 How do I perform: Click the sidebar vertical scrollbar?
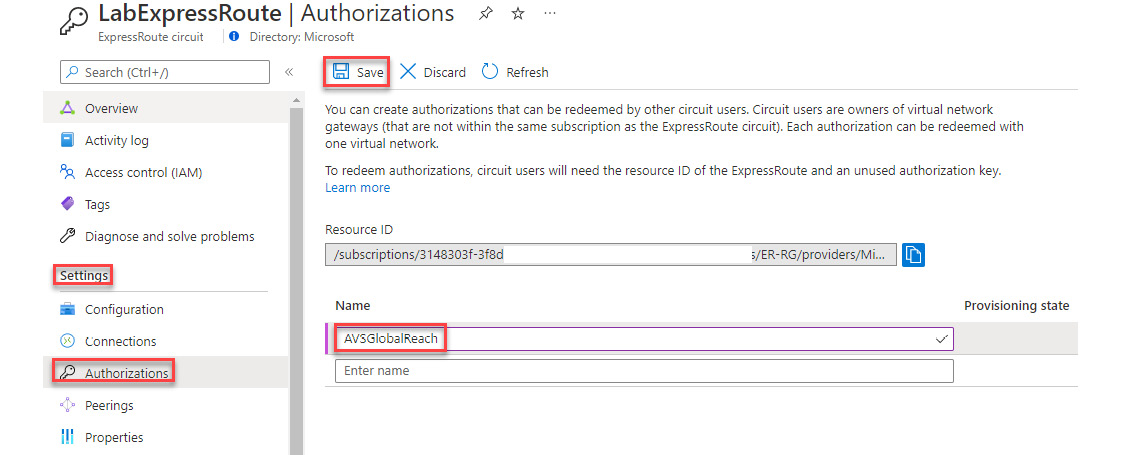(x=296, y=279)
